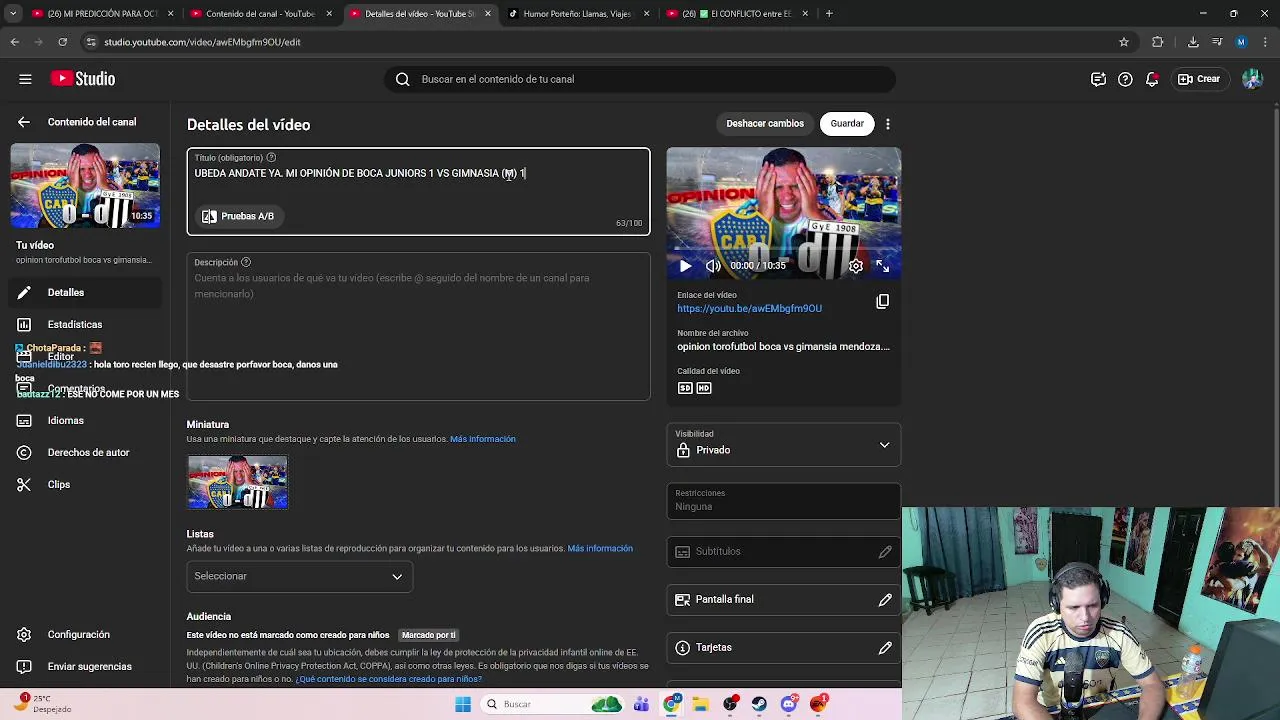
Task: Edit Tarjetas with its pencil icon
Action: point(885,648)
